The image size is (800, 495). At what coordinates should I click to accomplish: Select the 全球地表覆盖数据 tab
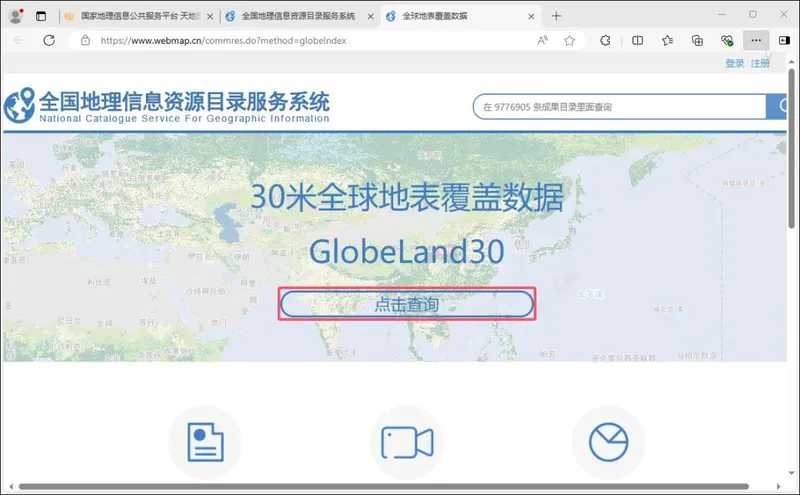(x=435, y=16)
